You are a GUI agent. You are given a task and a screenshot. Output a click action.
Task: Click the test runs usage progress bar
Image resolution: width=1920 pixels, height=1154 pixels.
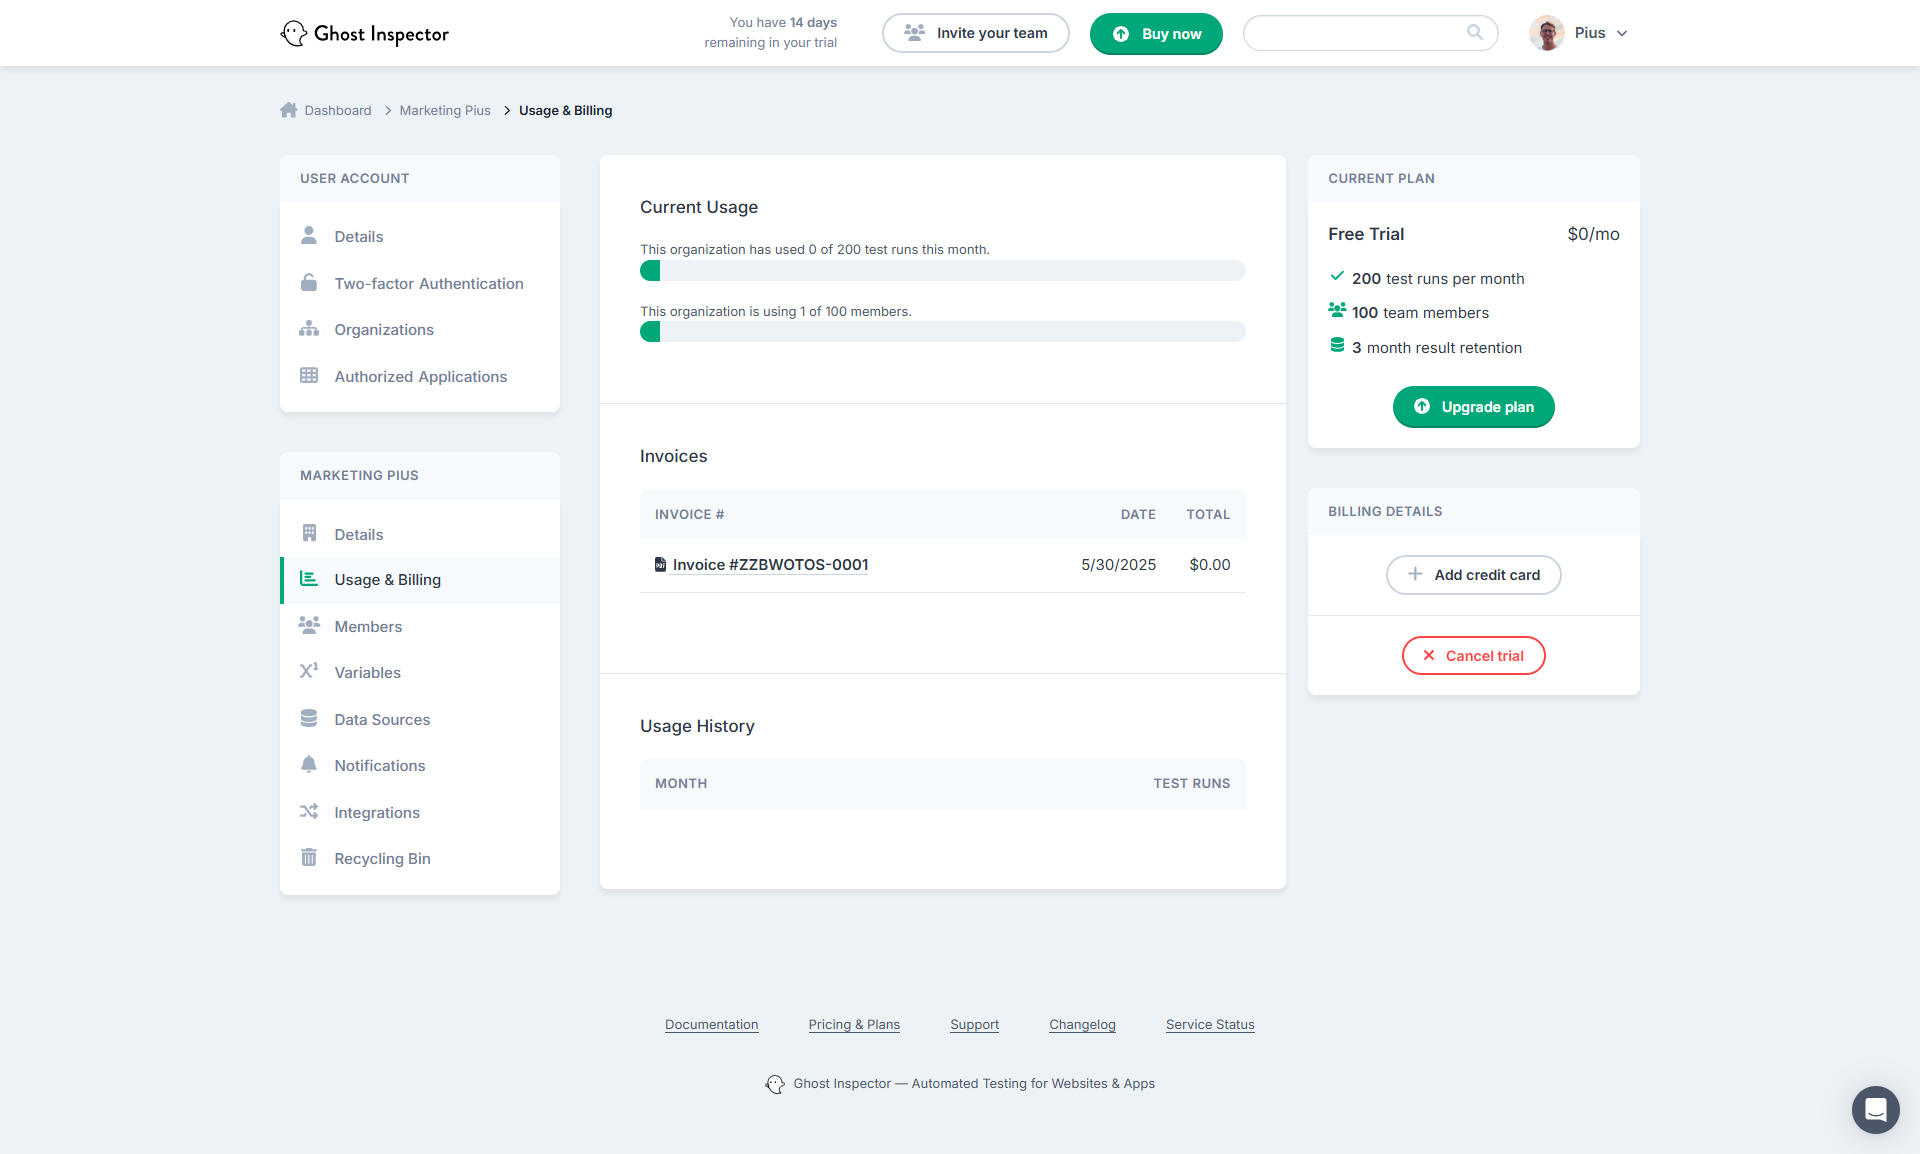tap(942, 271)
